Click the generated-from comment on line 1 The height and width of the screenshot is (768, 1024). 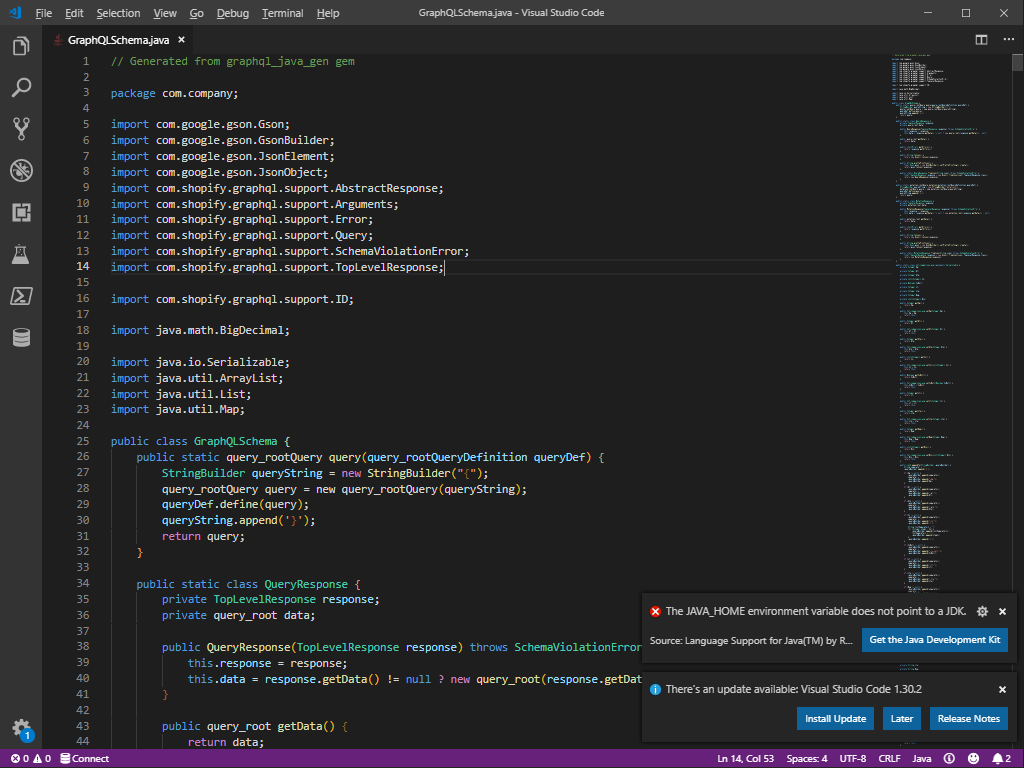232,61
